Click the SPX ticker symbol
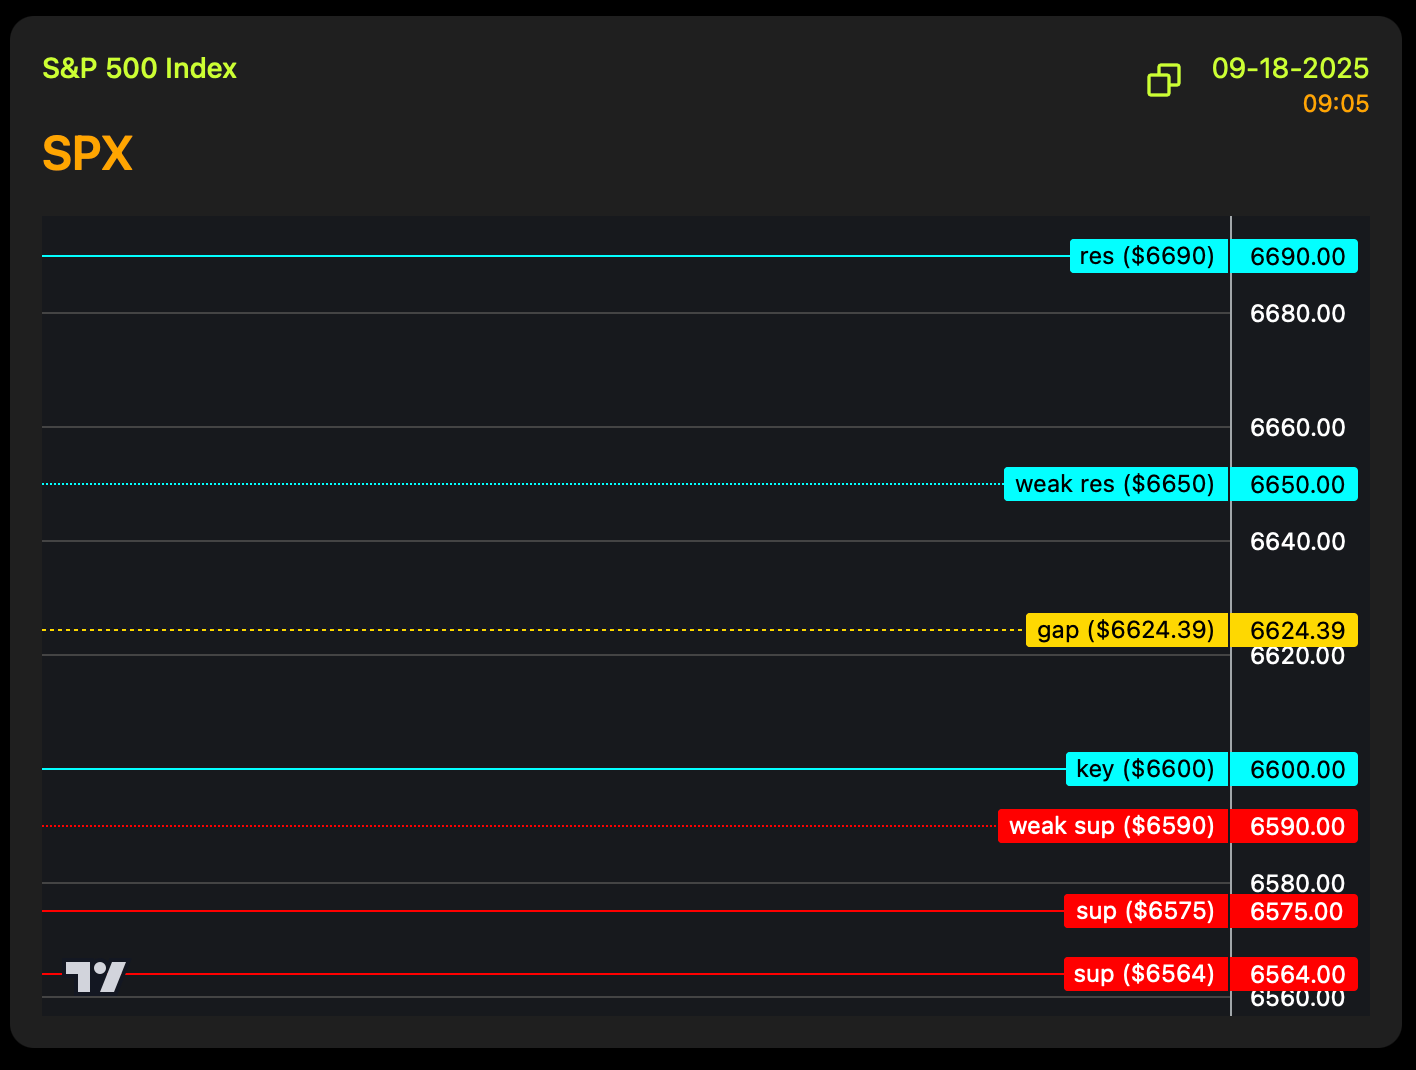The image size is (1416, 1070). (x=87, y=154)
